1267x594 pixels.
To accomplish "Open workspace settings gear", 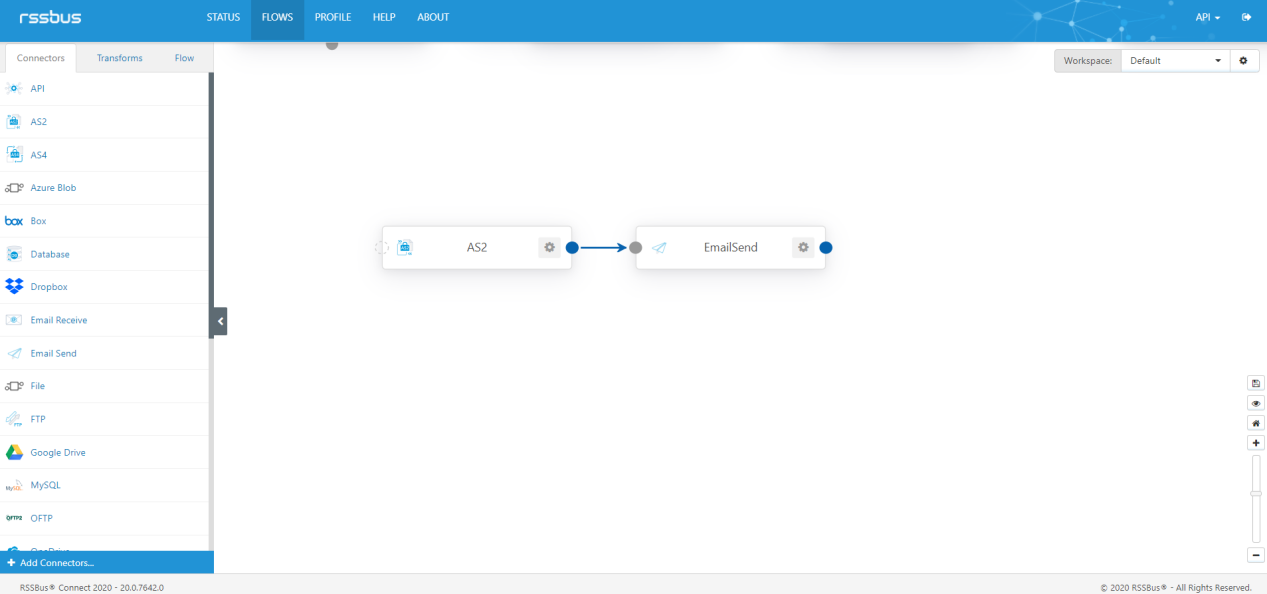I will (1243, 61).
